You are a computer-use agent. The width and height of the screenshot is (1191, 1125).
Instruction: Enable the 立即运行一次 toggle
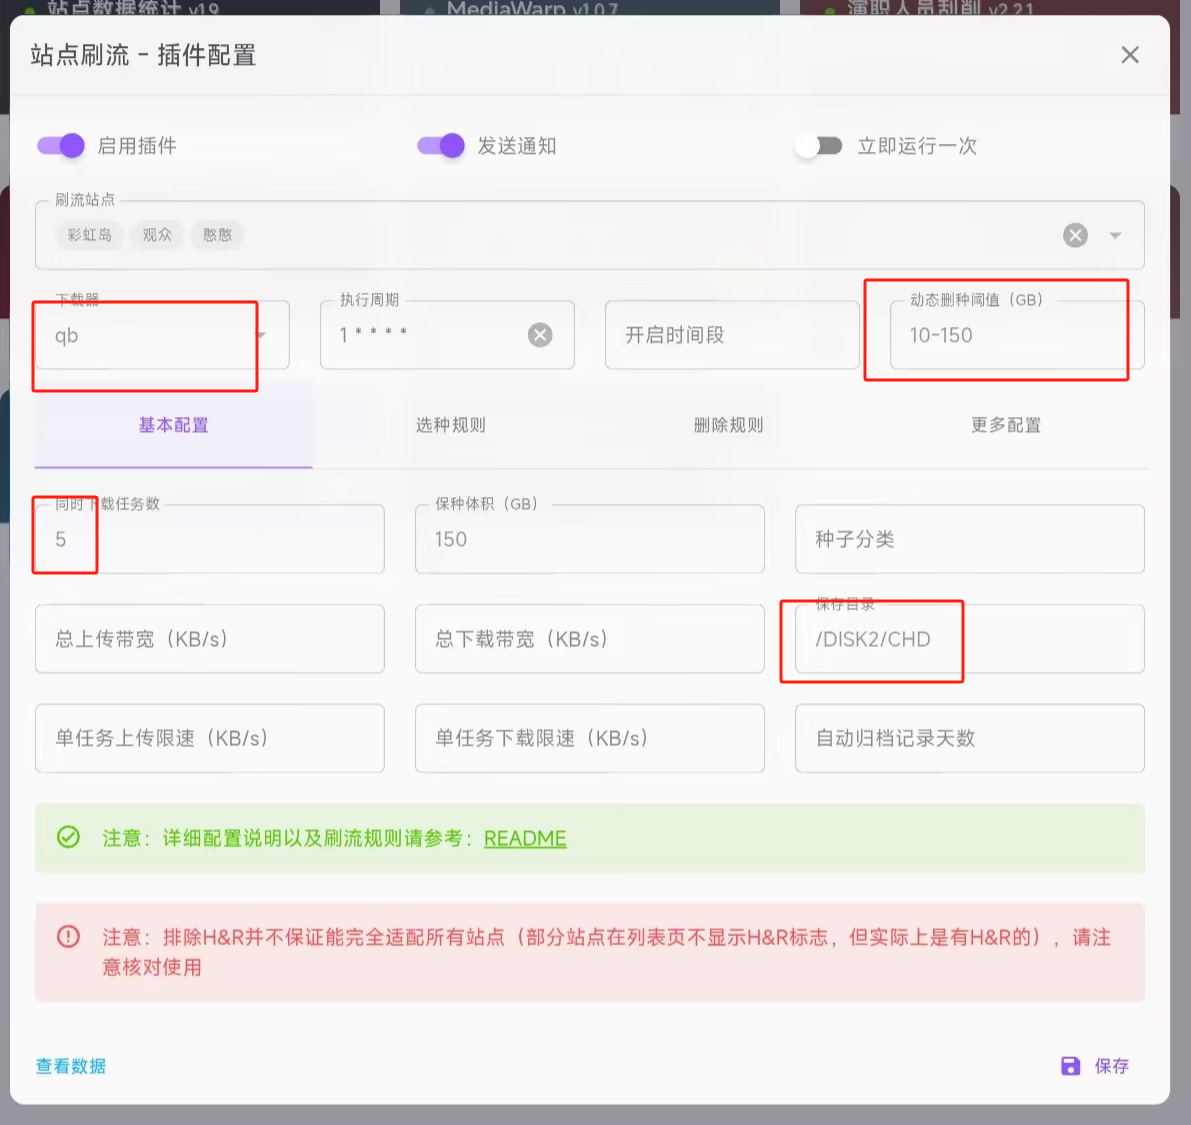coord(819,146)
